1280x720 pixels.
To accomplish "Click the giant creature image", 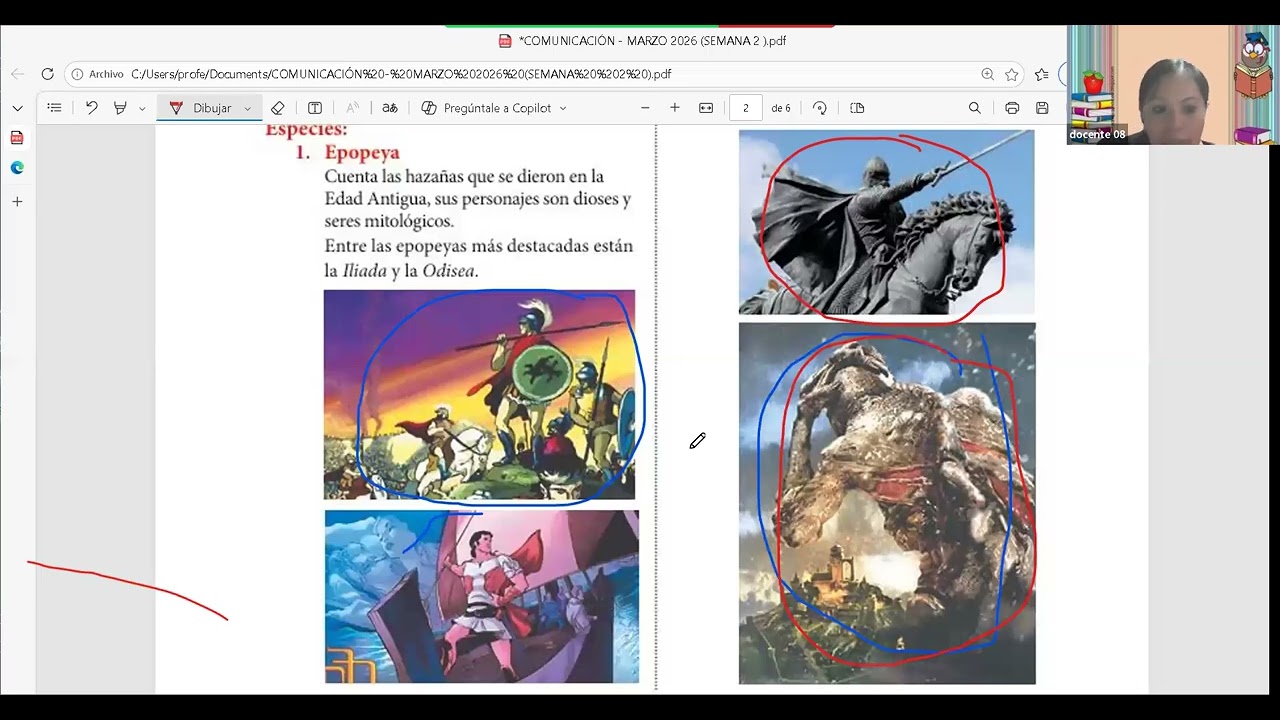I will pyautogui.click(x=887, y=503).
